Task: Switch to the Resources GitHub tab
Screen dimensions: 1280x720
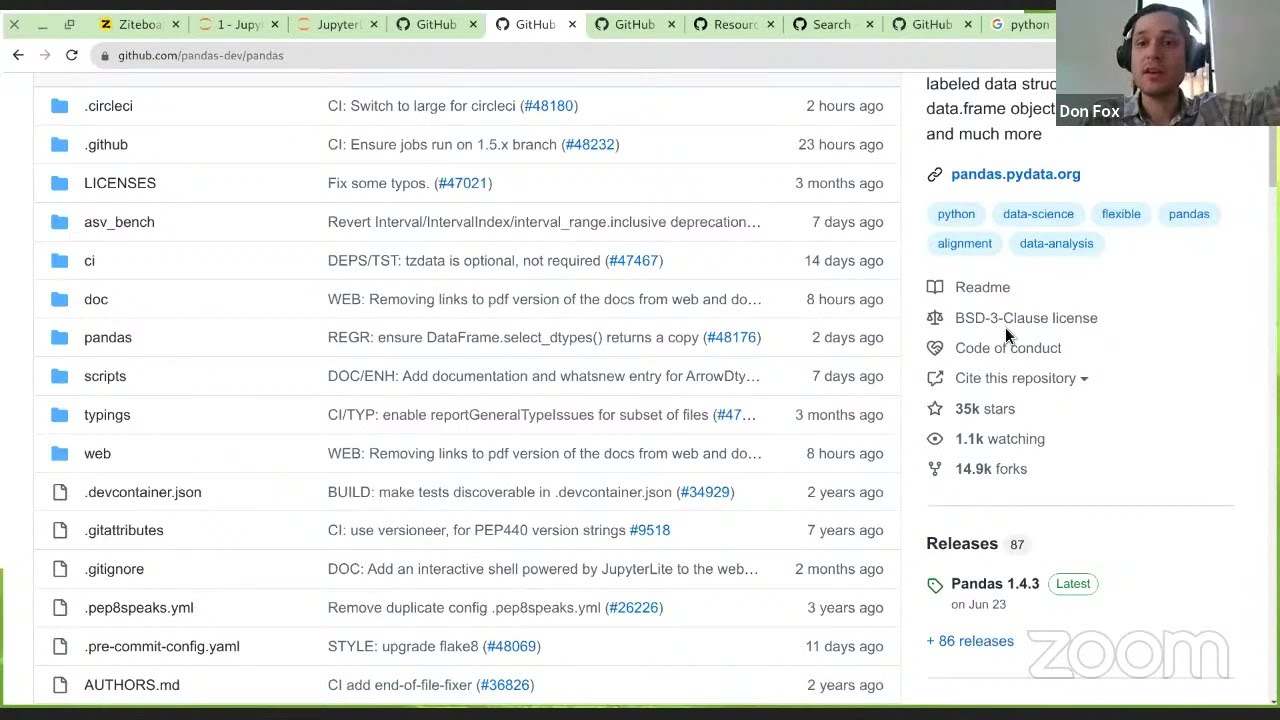Action: pos(734,24)
